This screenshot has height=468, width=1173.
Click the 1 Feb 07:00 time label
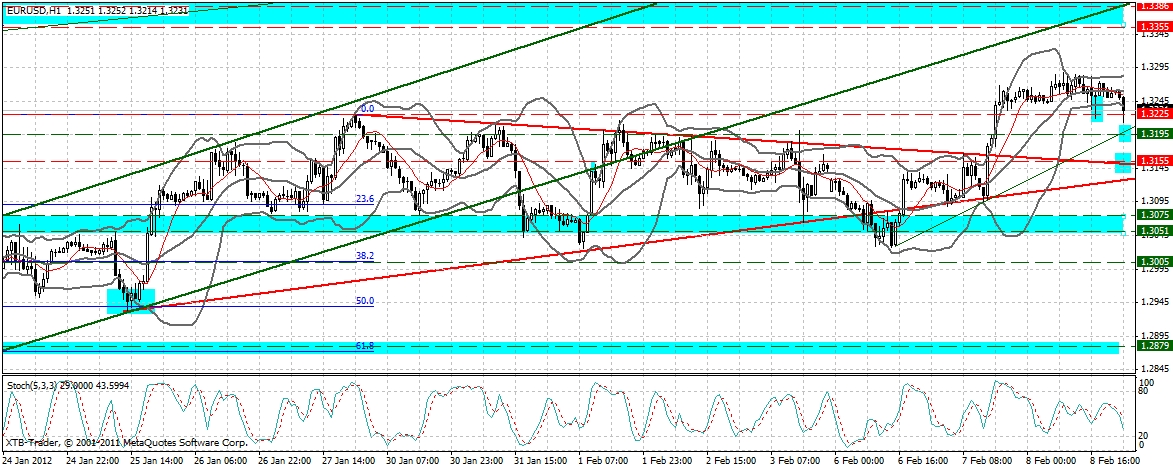click(603, 461)
